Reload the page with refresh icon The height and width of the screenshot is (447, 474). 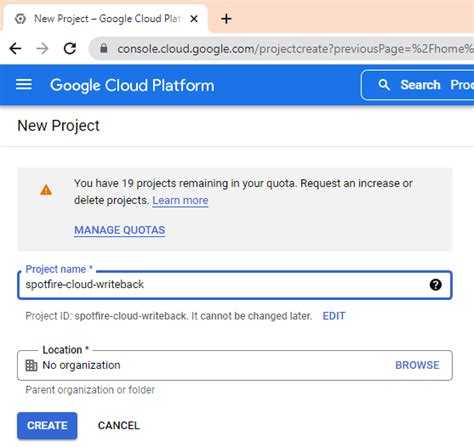point(70,49)
